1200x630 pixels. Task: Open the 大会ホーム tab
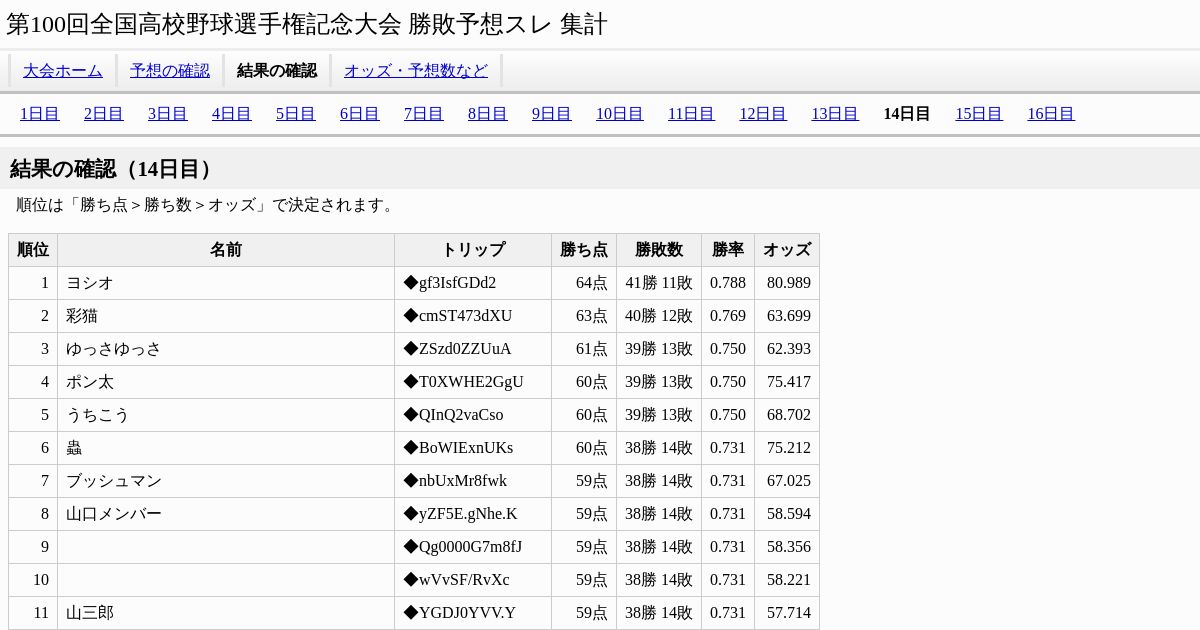point(63,70)
